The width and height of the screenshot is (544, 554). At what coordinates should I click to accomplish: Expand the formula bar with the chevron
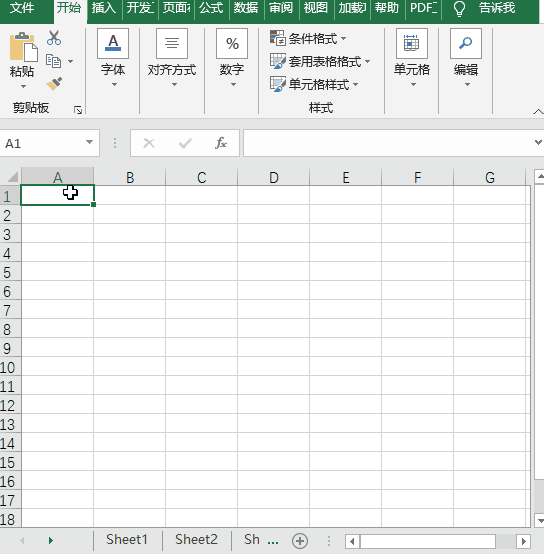click(538, 142)
